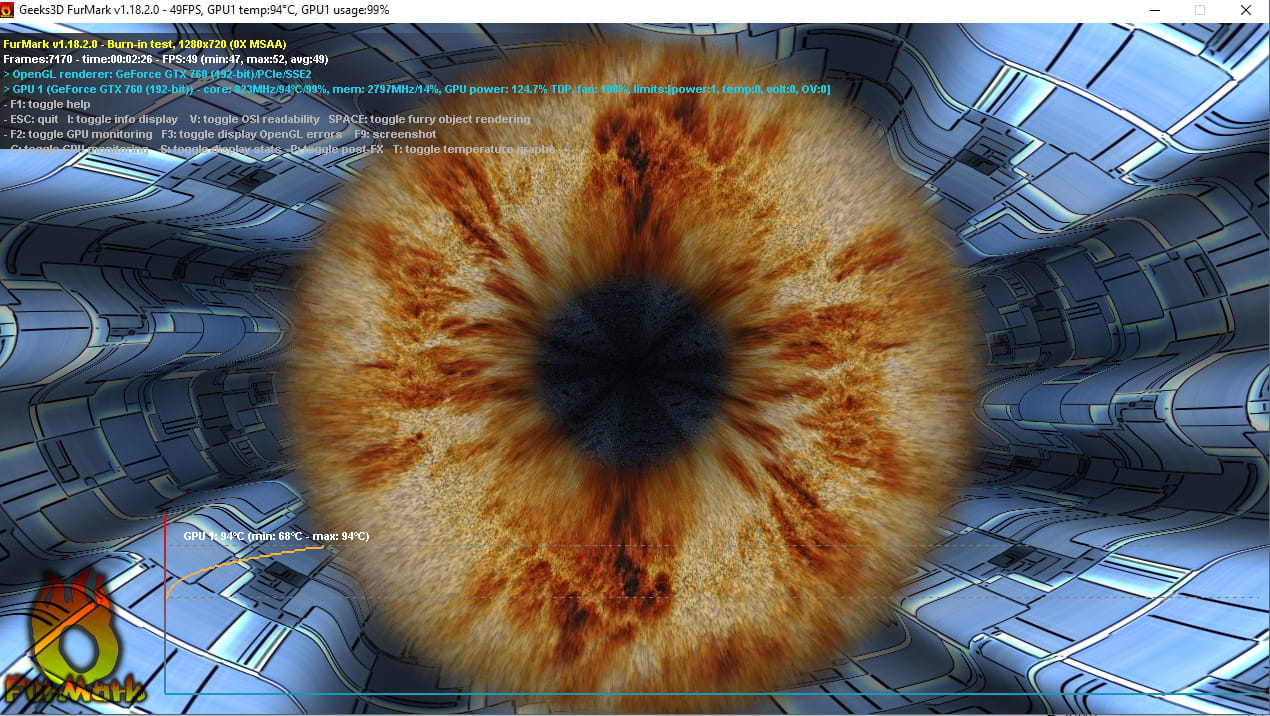The width and height of the screenshot is (1270, 716).
Task: Click the 'V: toggle OSI readability' hint
Action: pos(254,119)
